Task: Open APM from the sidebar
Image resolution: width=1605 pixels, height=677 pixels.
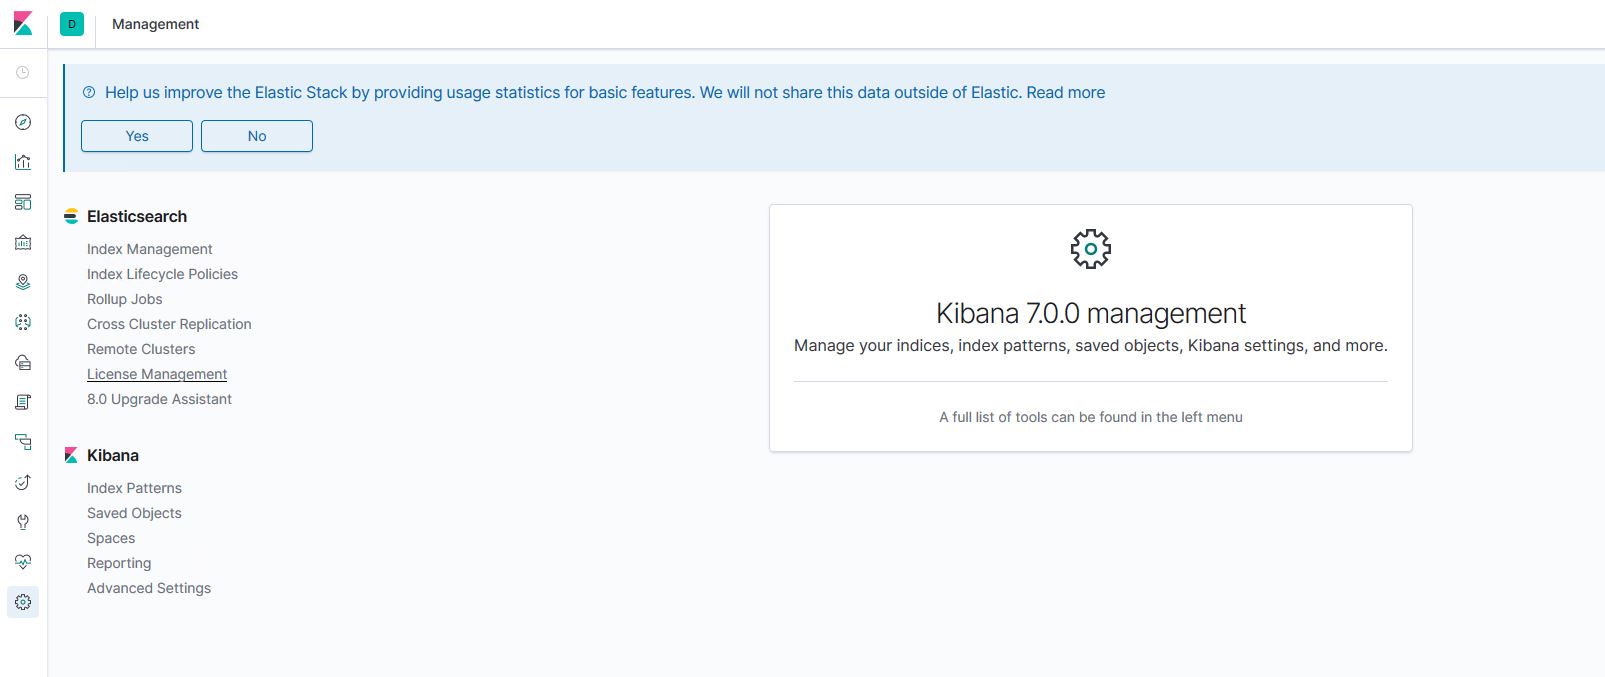Action: 23,442
